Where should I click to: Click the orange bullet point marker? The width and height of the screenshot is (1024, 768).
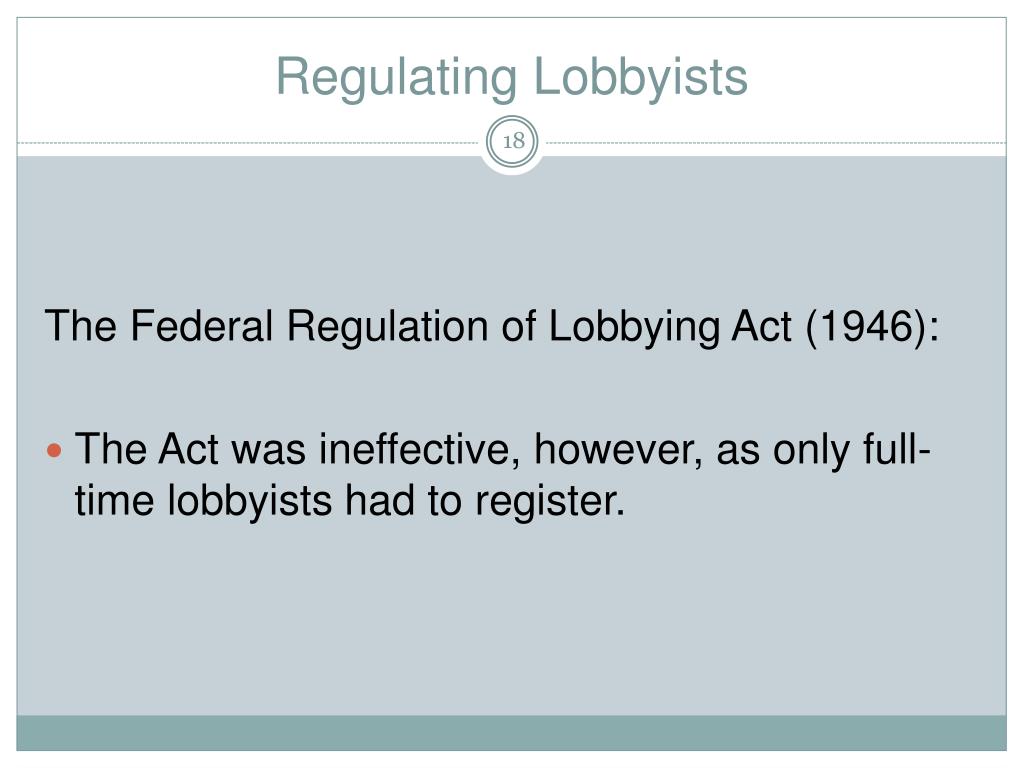55,450
